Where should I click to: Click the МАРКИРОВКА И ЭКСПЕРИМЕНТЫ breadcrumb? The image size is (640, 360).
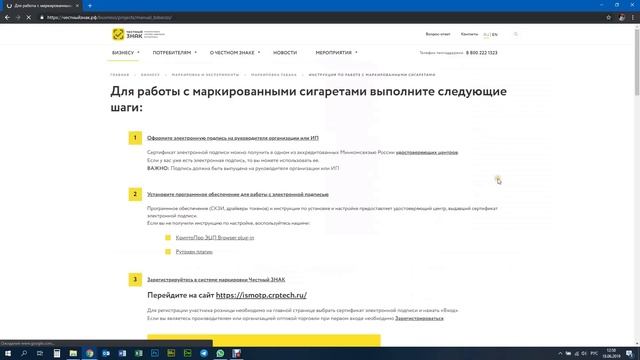[x=205, y=75]
